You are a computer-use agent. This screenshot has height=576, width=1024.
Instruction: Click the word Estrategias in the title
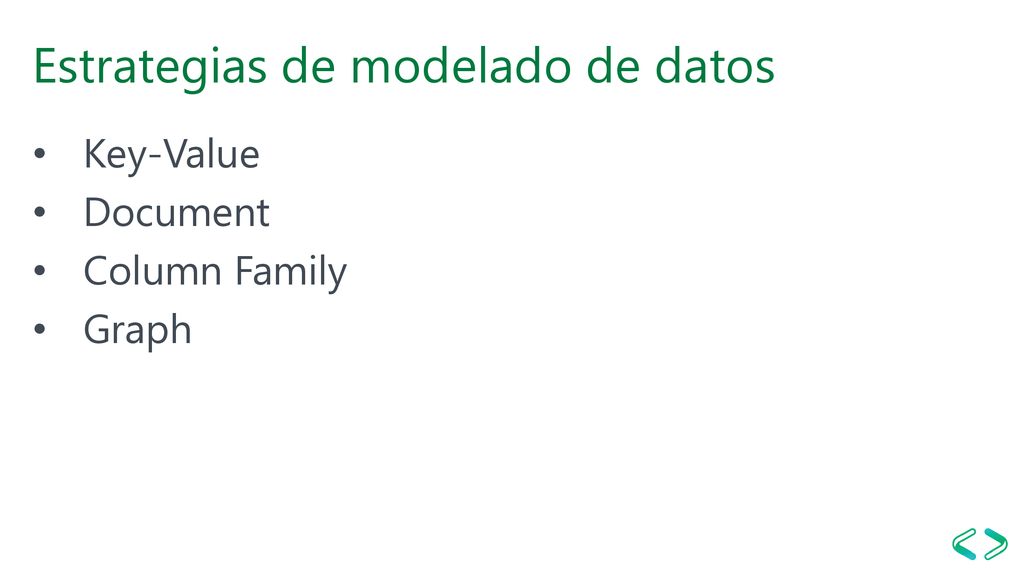pos(150,68)
